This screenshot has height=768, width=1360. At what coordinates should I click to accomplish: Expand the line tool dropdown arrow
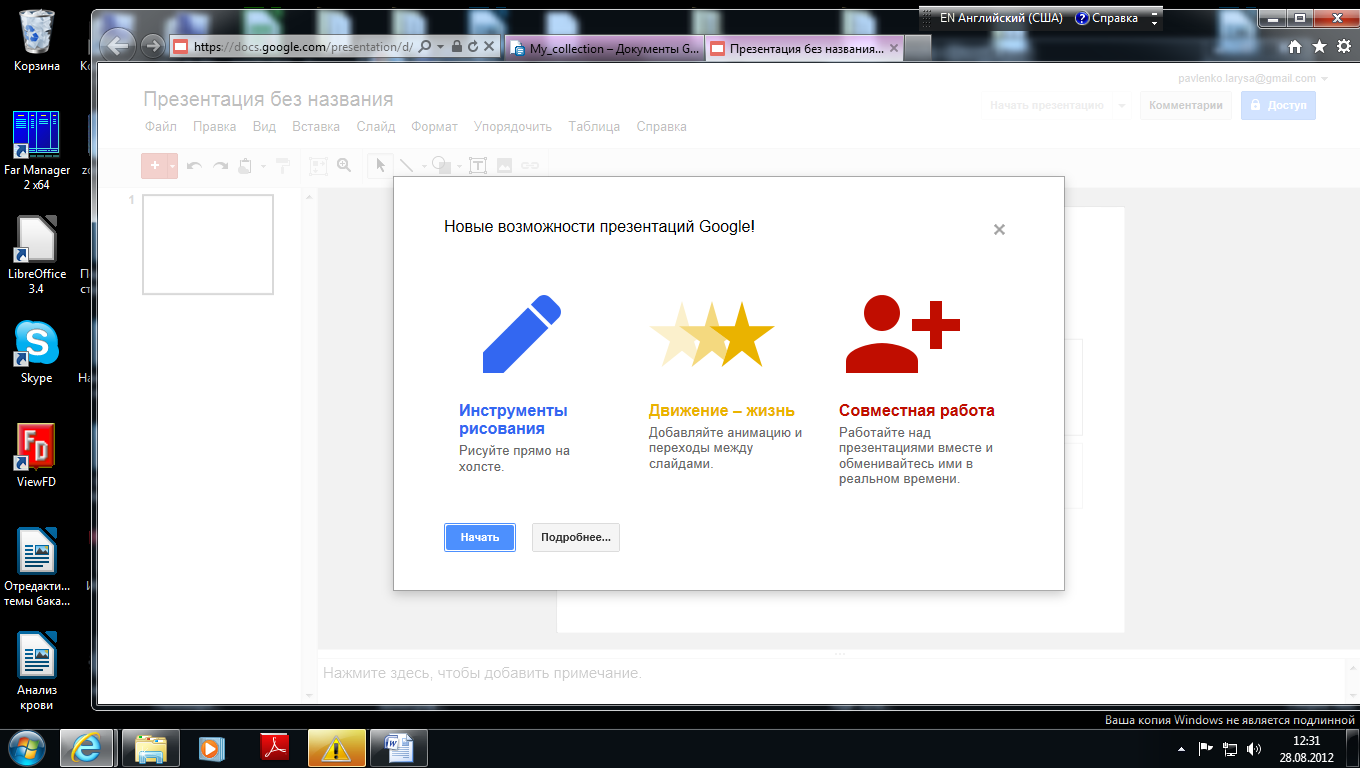pyautogui.click(x=424, y=166)
